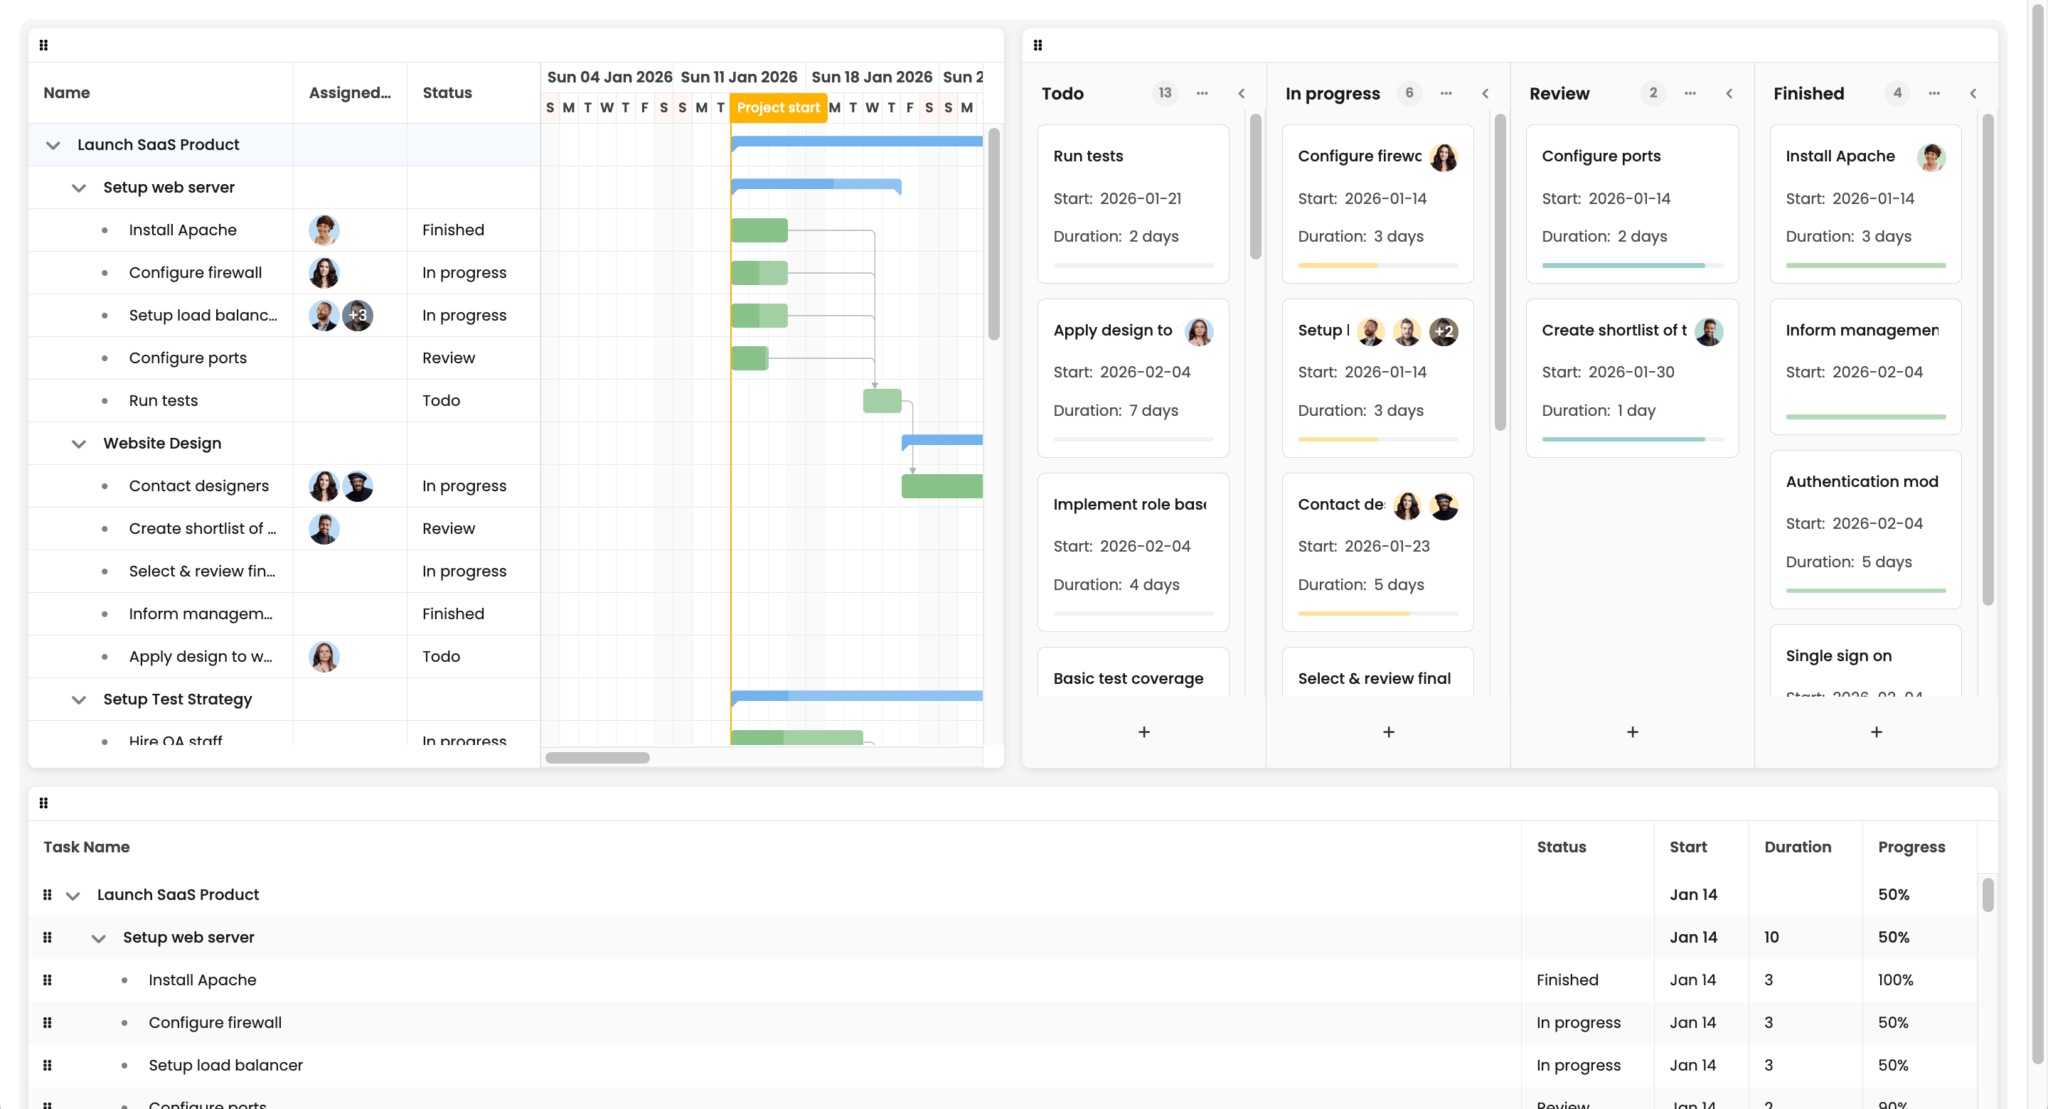Viewport: 2048px width, 1109px height.
Task: Collapse the Launch SaaS Product tree row
Action: (x=53, y=145)
